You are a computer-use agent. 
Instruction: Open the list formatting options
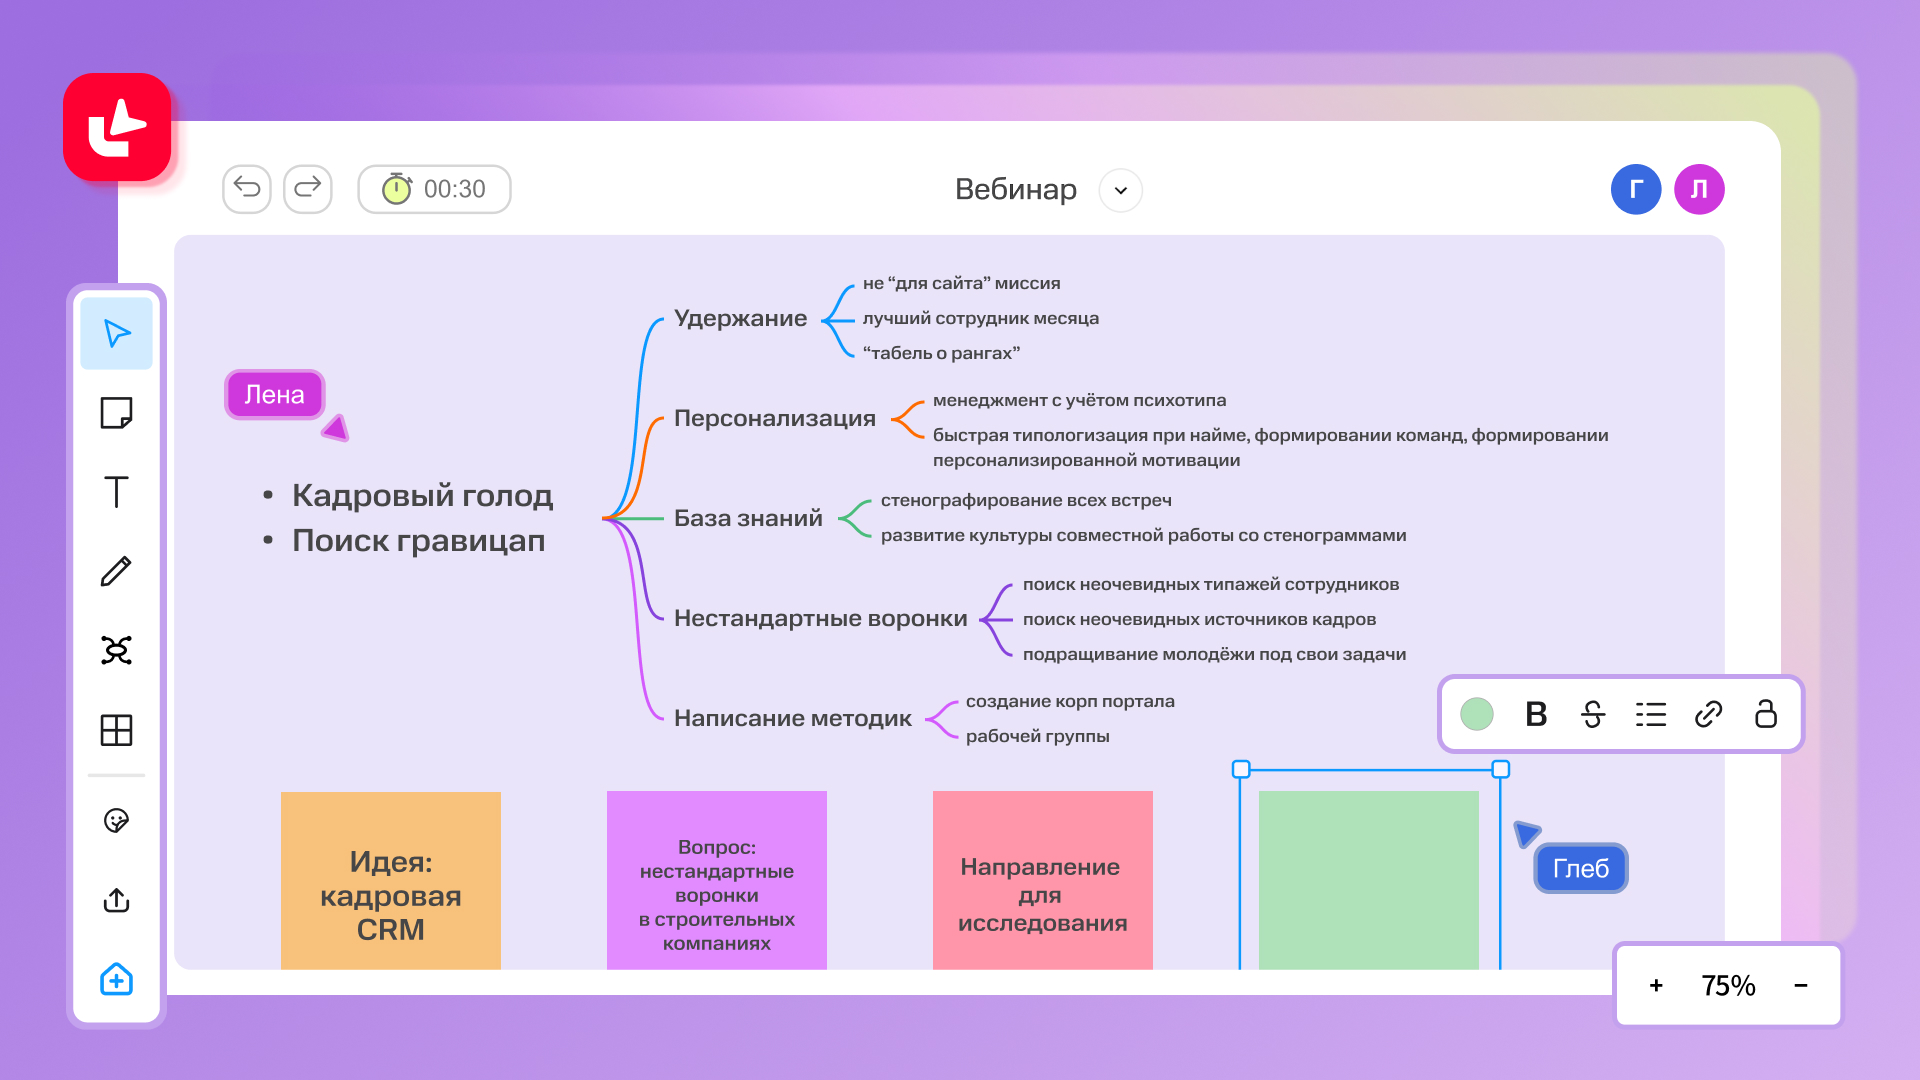pos(1651,714)
